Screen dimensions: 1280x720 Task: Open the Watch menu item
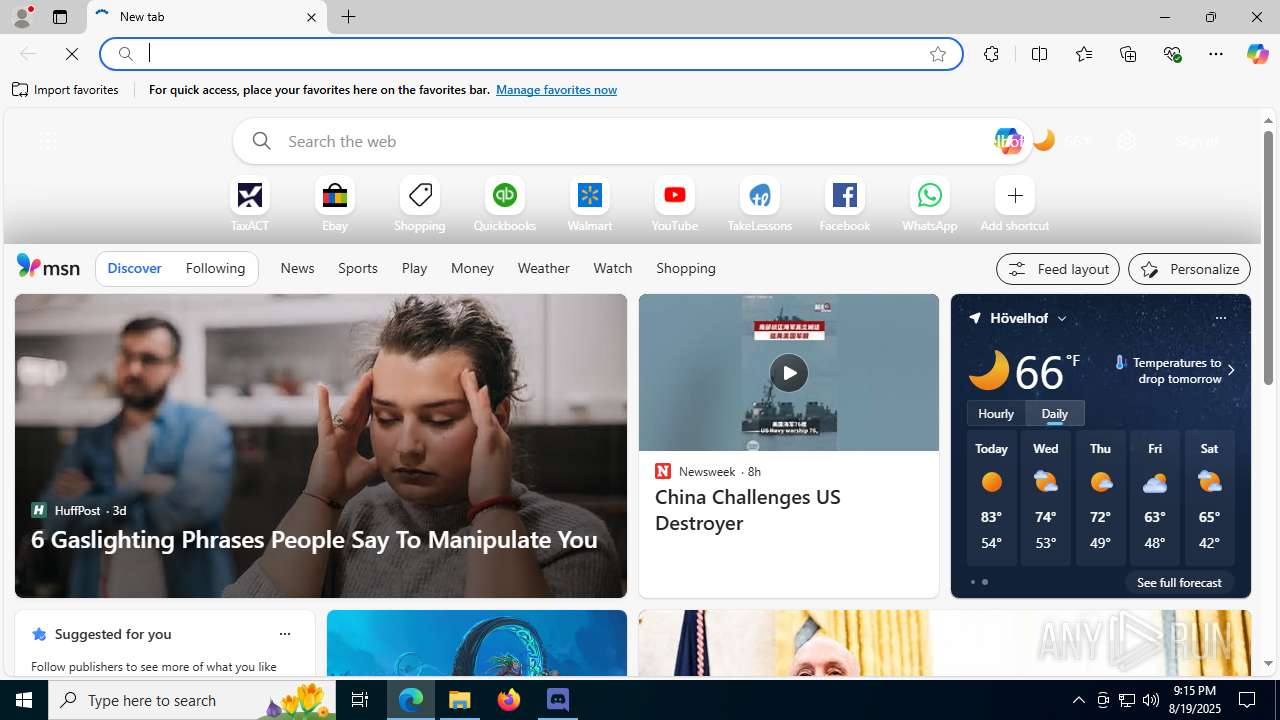(612, 268)
